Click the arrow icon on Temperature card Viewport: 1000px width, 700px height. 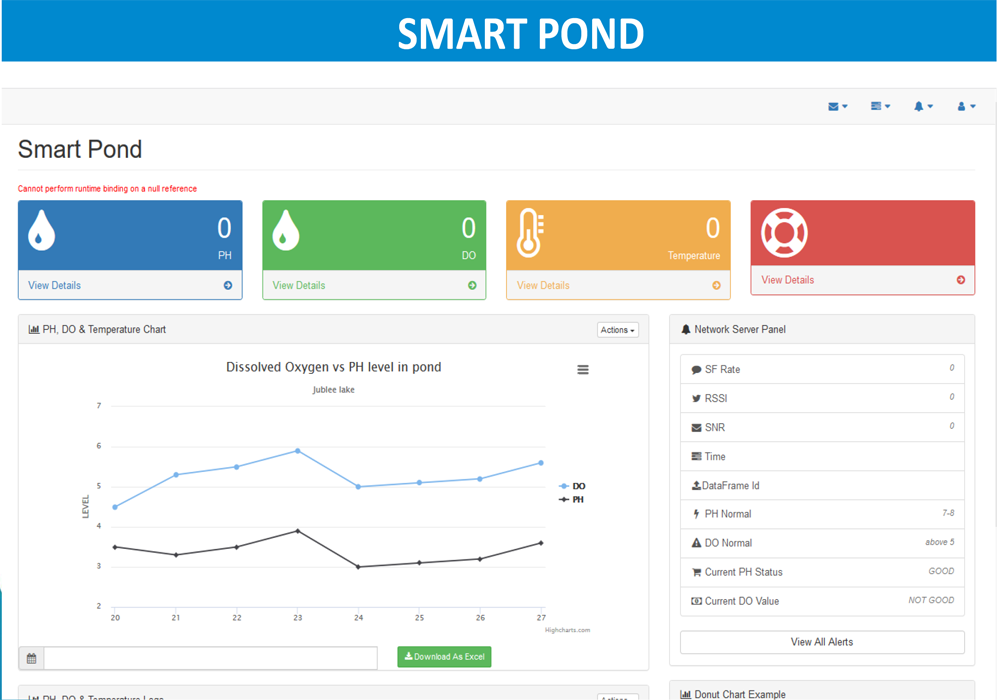click(716, 285)
